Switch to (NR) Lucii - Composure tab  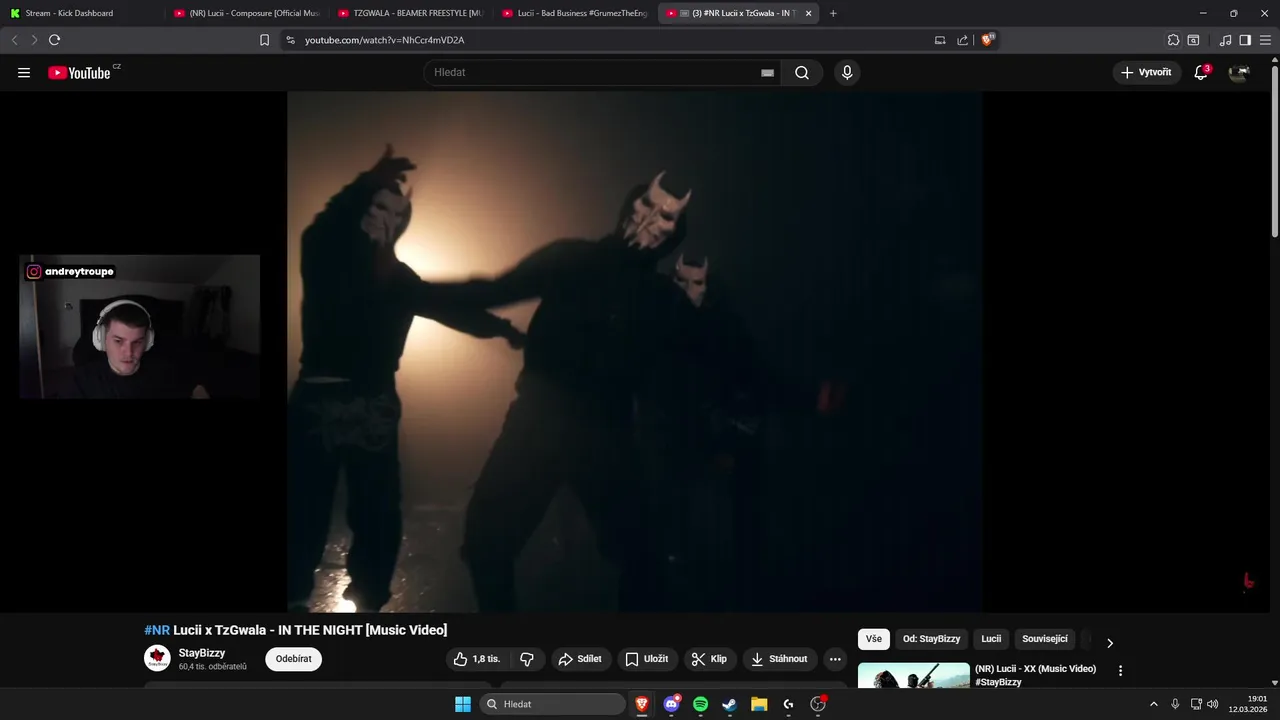247,13
